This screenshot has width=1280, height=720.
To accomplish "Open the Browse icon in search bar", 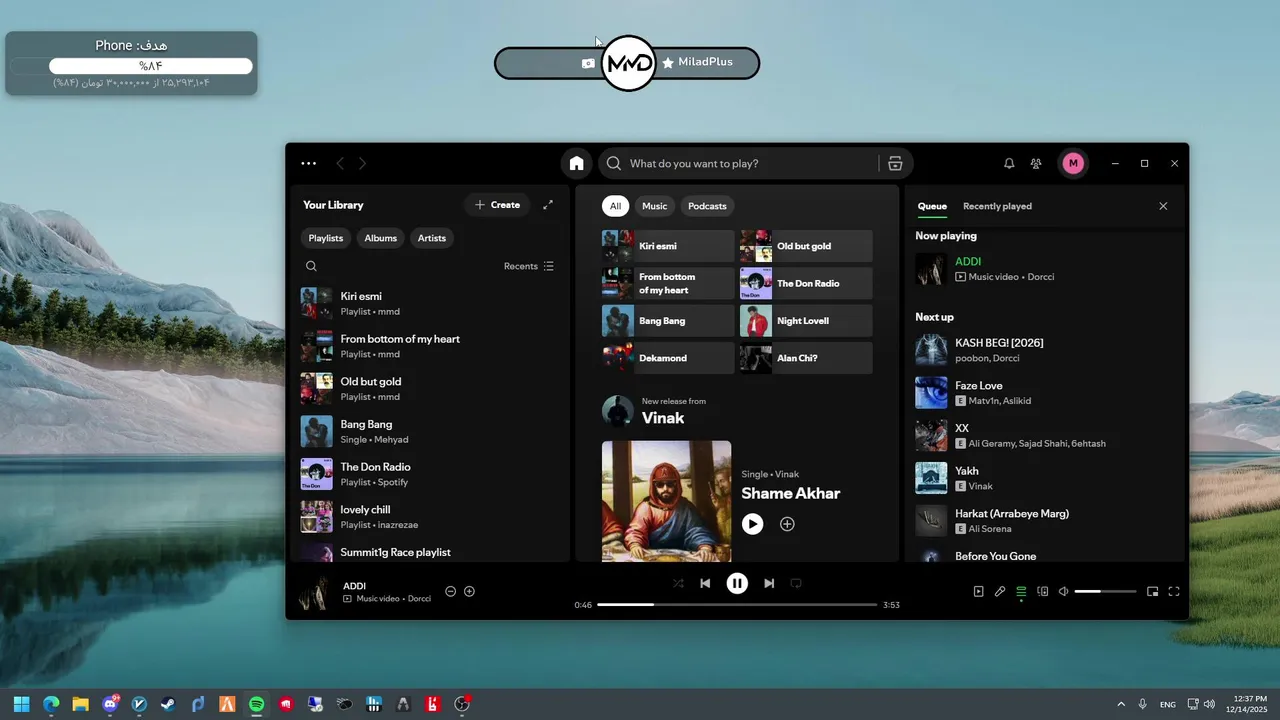I will tap(895, 163).
